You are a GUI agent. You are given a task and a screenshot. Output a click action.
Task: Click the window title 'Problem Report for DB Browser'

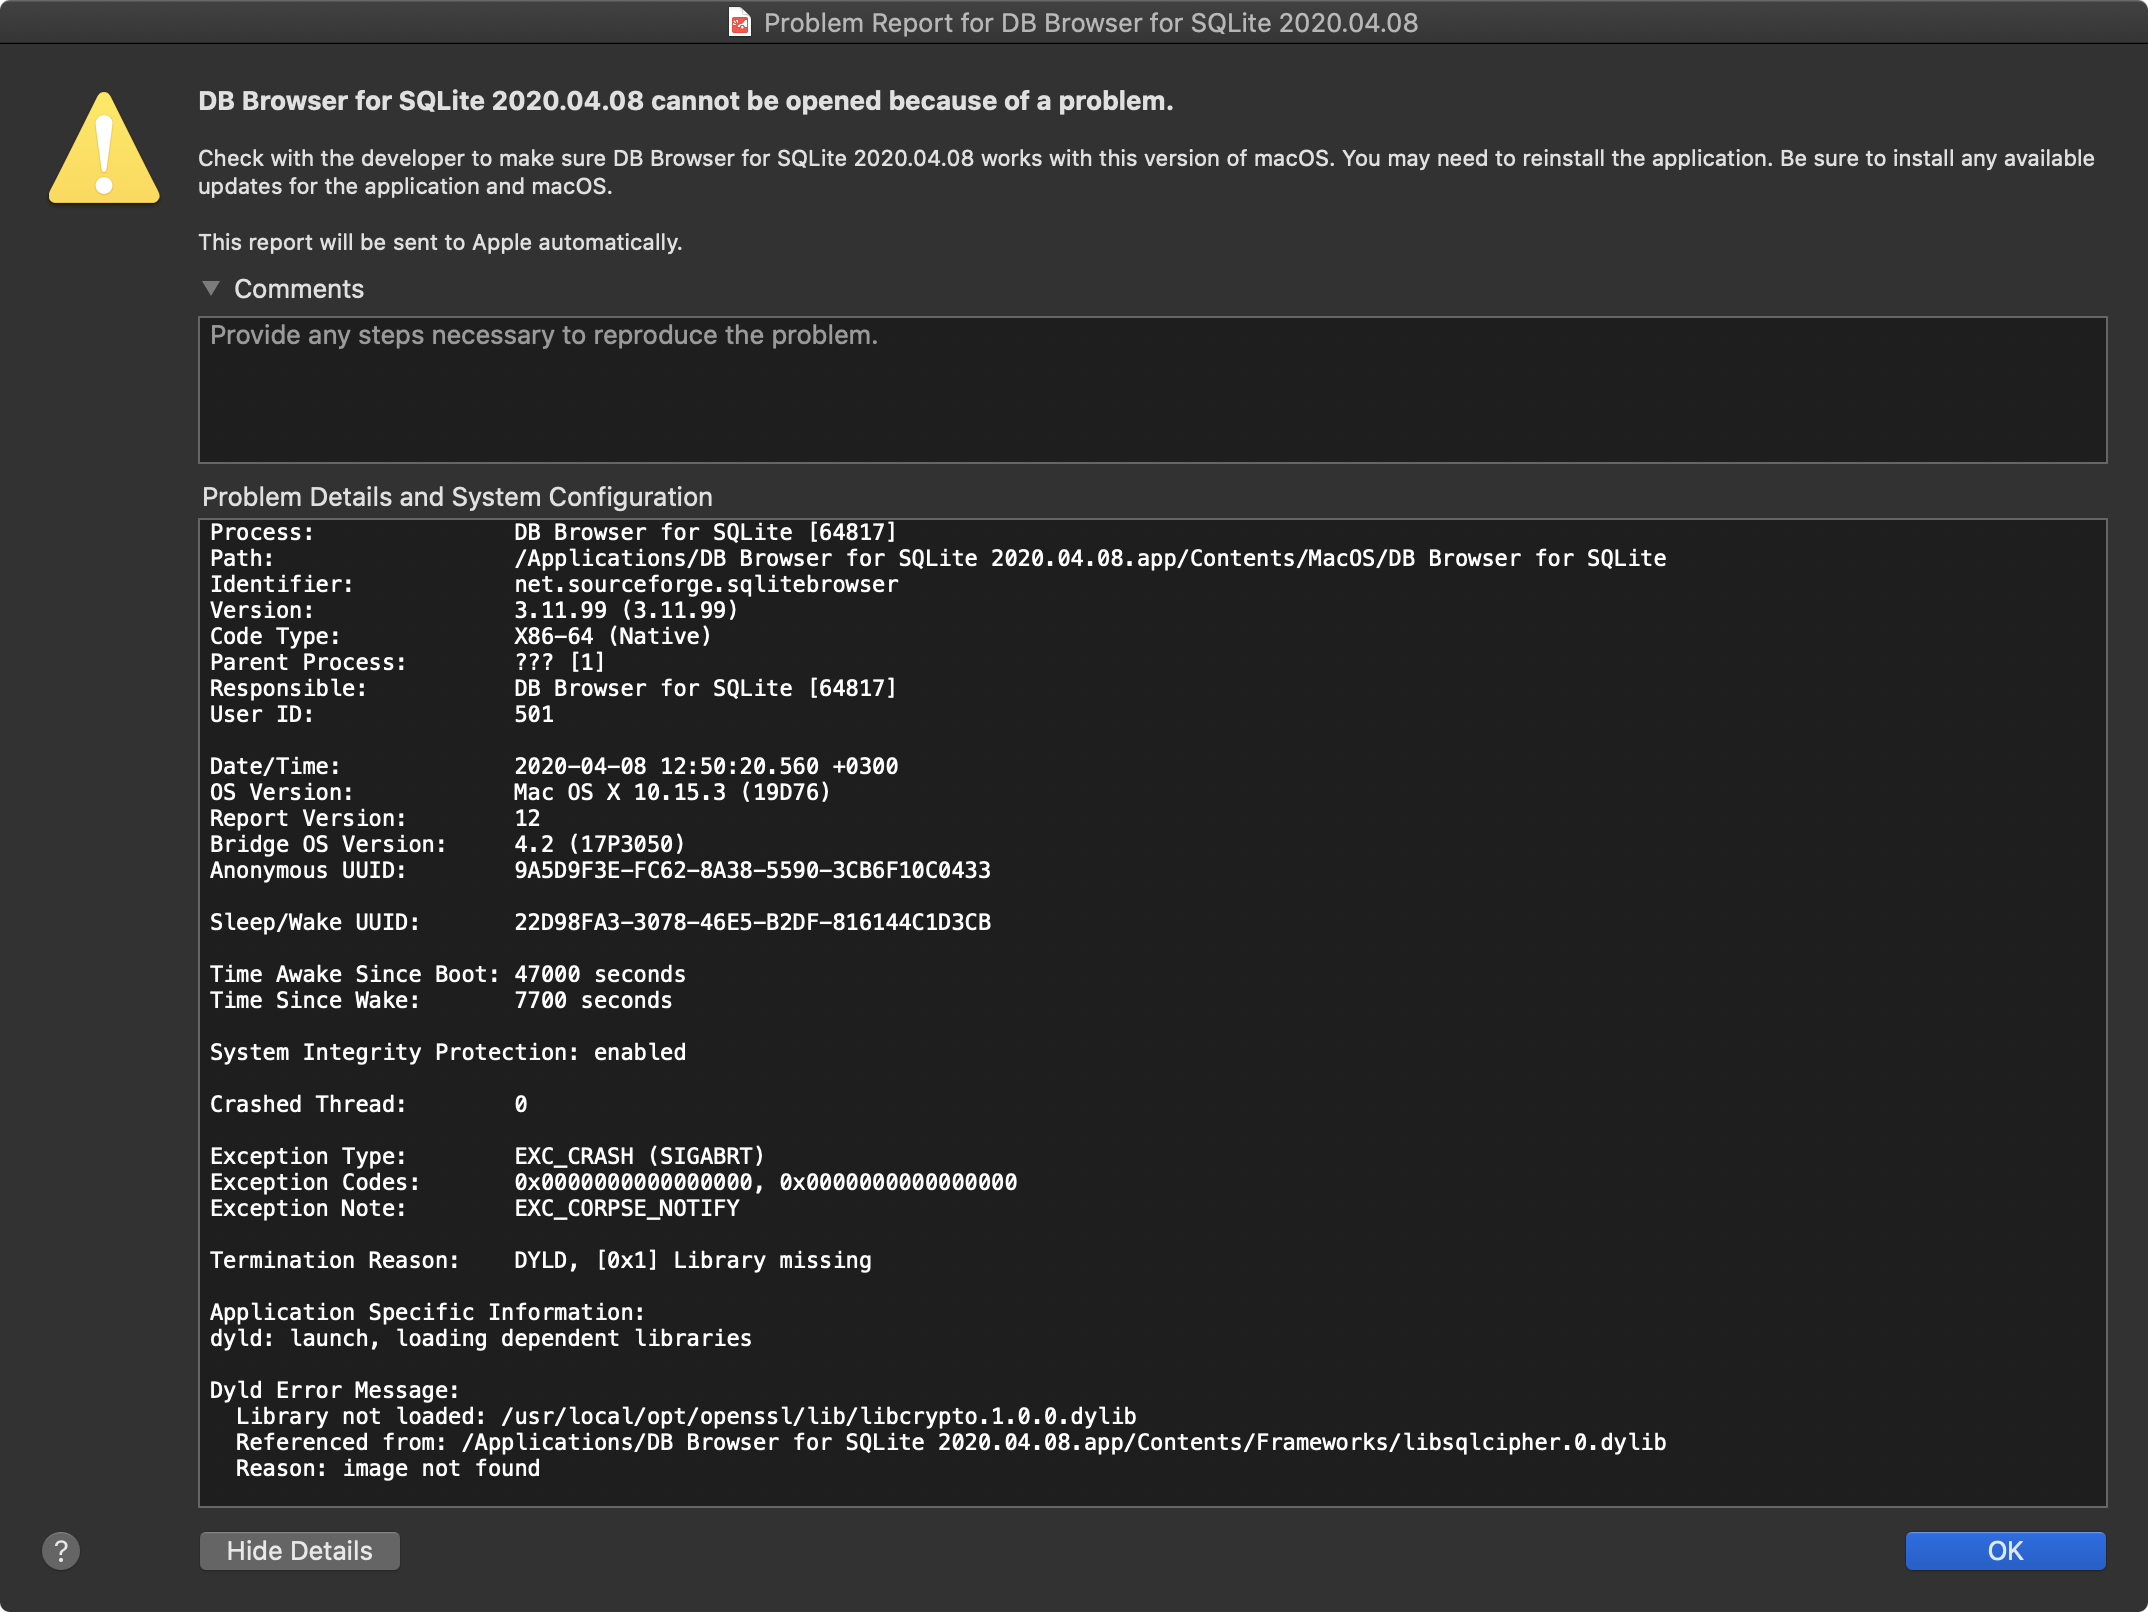click(x=1090, y=23)
